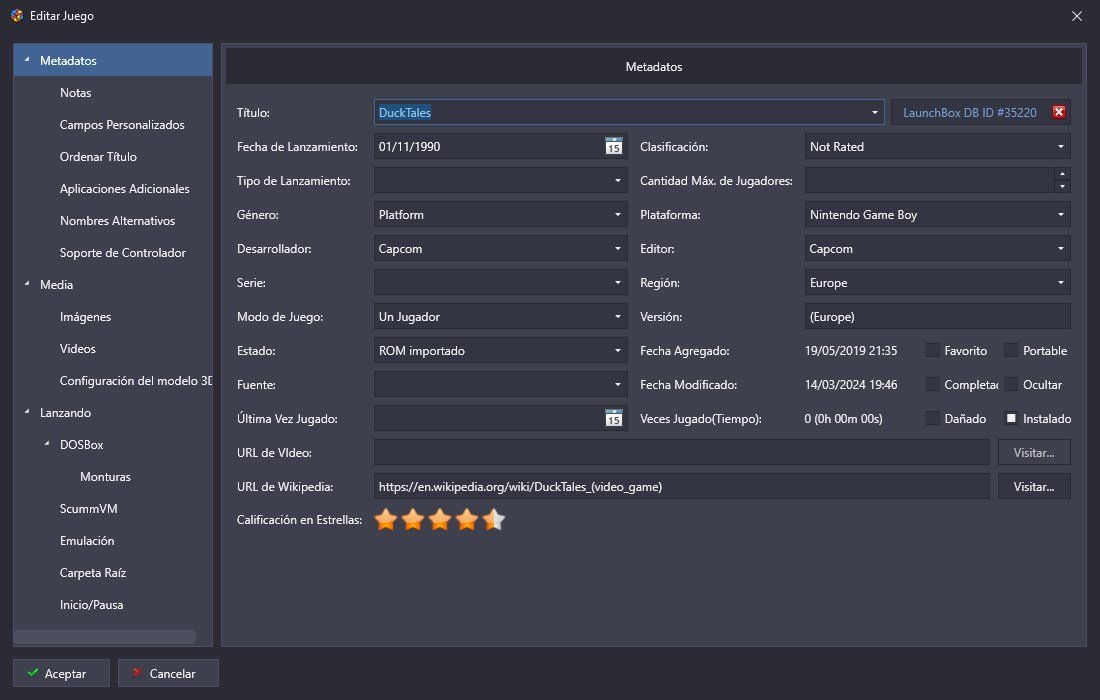Uncheck the Instalado checkbox
This screenshot has height=700, width=1100.
pos(1011,419)
